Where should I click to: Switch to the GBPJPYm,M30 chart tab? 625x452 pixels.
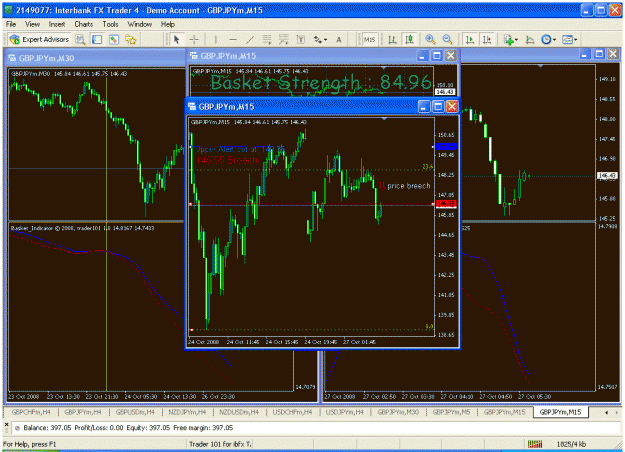click(398, 412)
